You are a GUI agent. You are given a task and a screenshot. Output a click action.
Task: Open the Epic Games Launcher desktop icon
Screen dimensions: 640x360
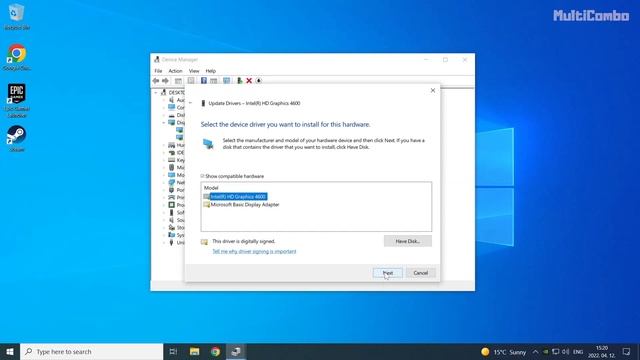click(x=17, y=101)
